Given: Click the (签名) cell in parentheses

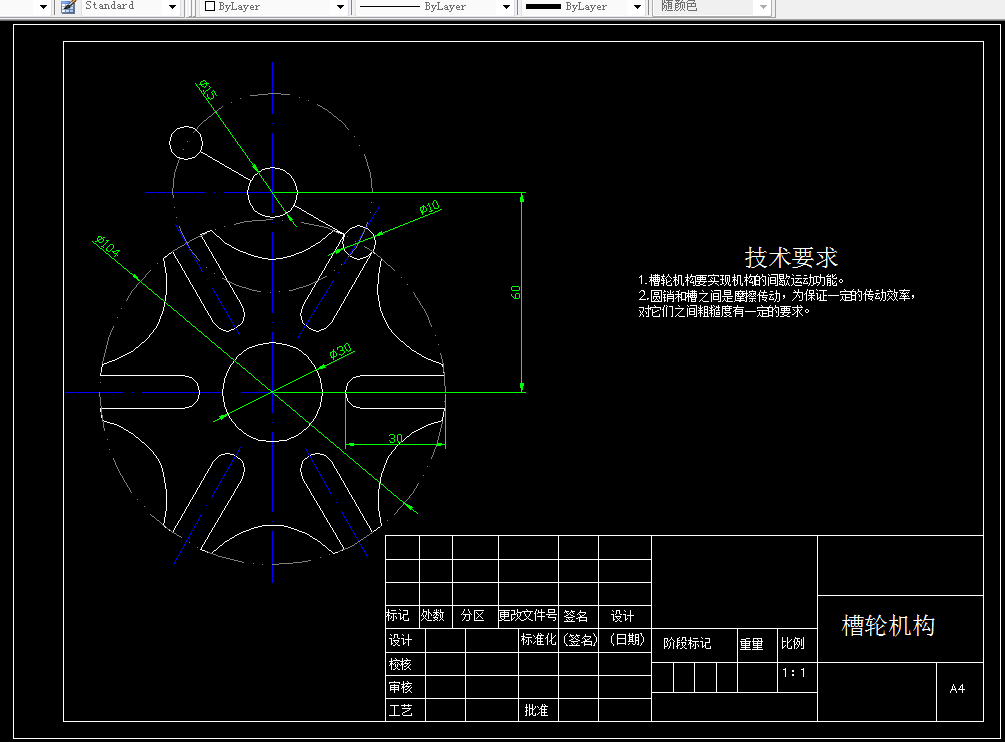Looking at the screenshot, I should (x=579, y=639).
